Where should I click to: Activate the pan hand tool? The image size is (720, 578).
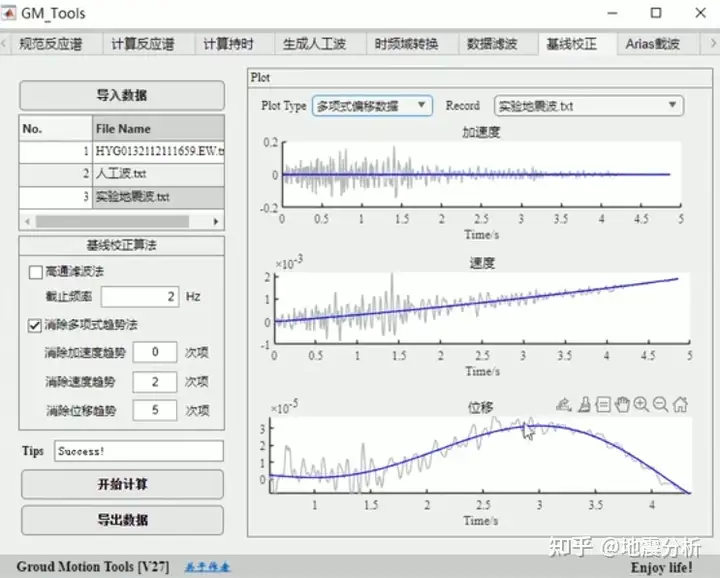pos(622,404)
